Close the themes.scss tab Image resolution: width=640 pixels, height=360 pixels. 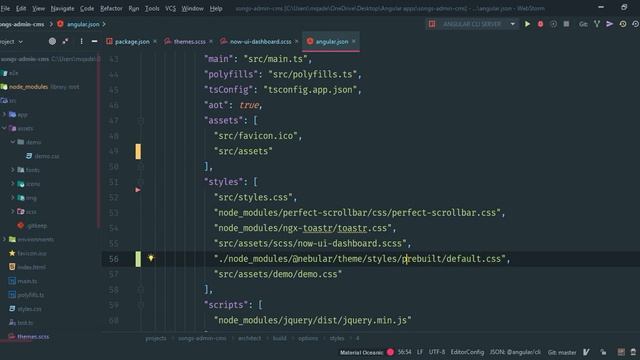click(211, 41)
